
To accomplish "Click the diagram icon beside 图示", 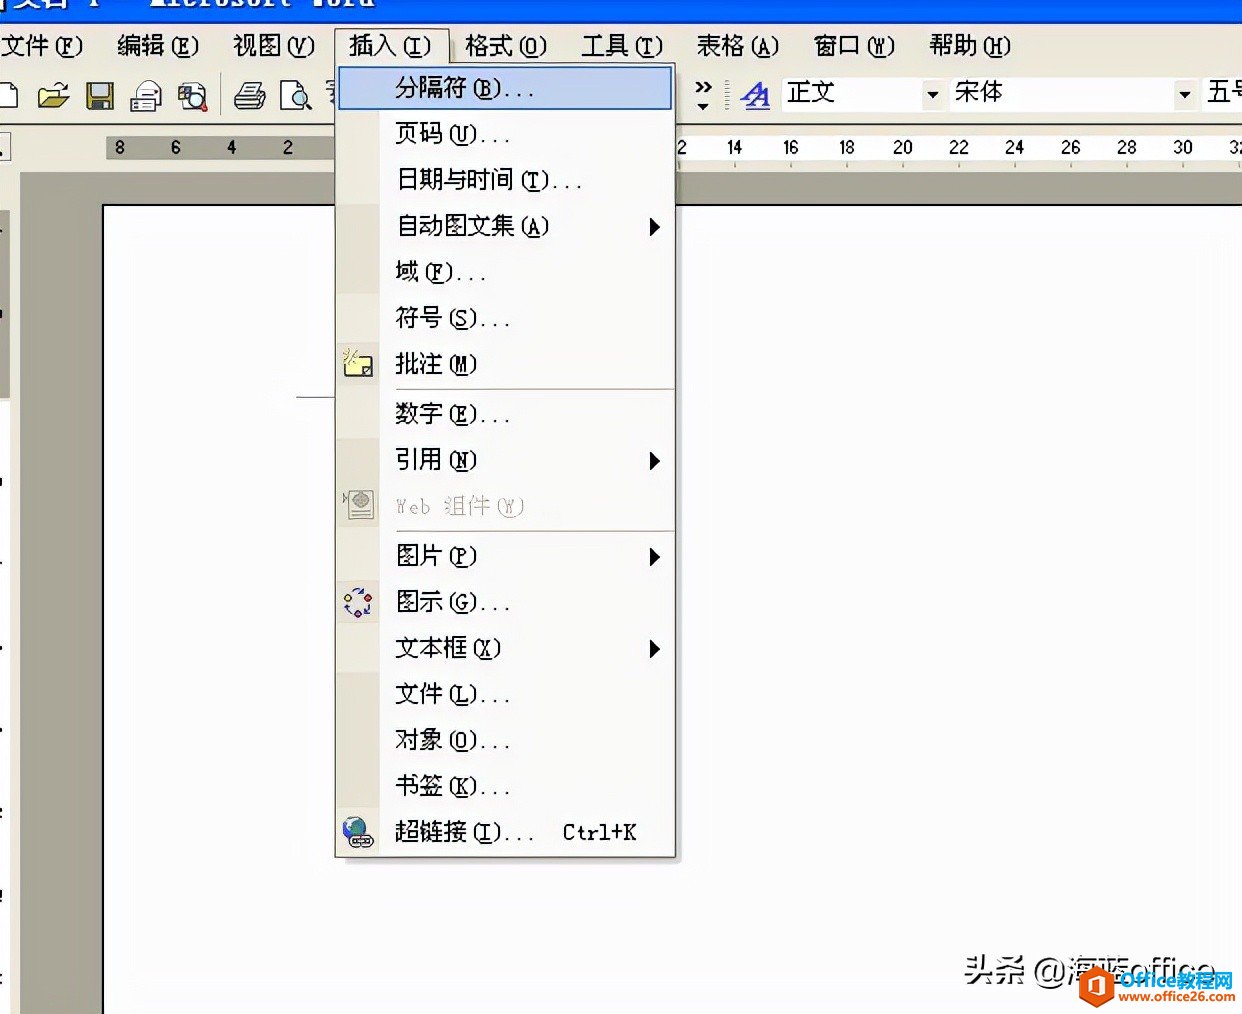I will (358, 602).
